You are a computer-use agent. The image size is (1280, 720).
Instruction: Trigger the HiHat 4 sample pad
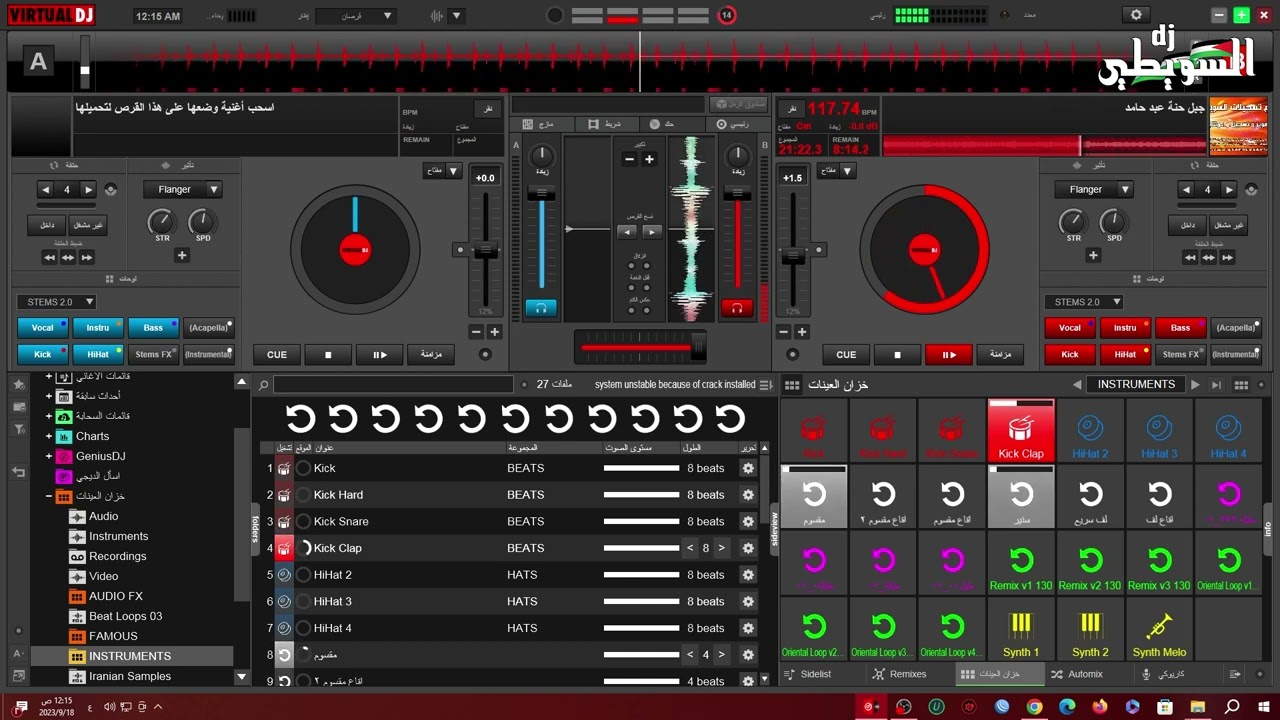[1228, 431]
